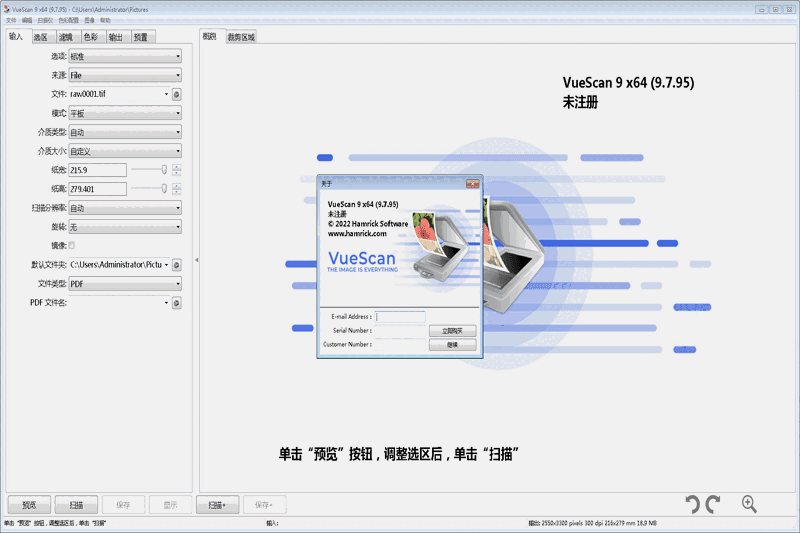Click the 纸高 paper height slider
This screenshot has width=800, height=533.
pos(149,189)
